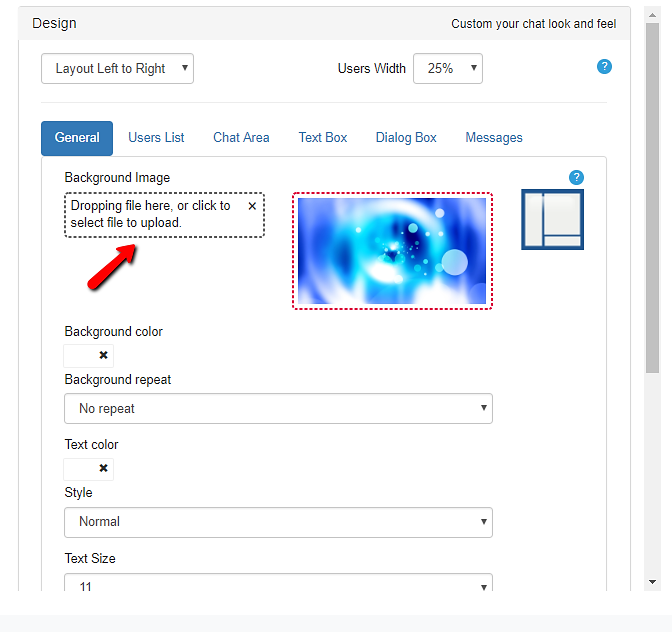Open the Background repeat dropdown

click(x=279, y=409)
